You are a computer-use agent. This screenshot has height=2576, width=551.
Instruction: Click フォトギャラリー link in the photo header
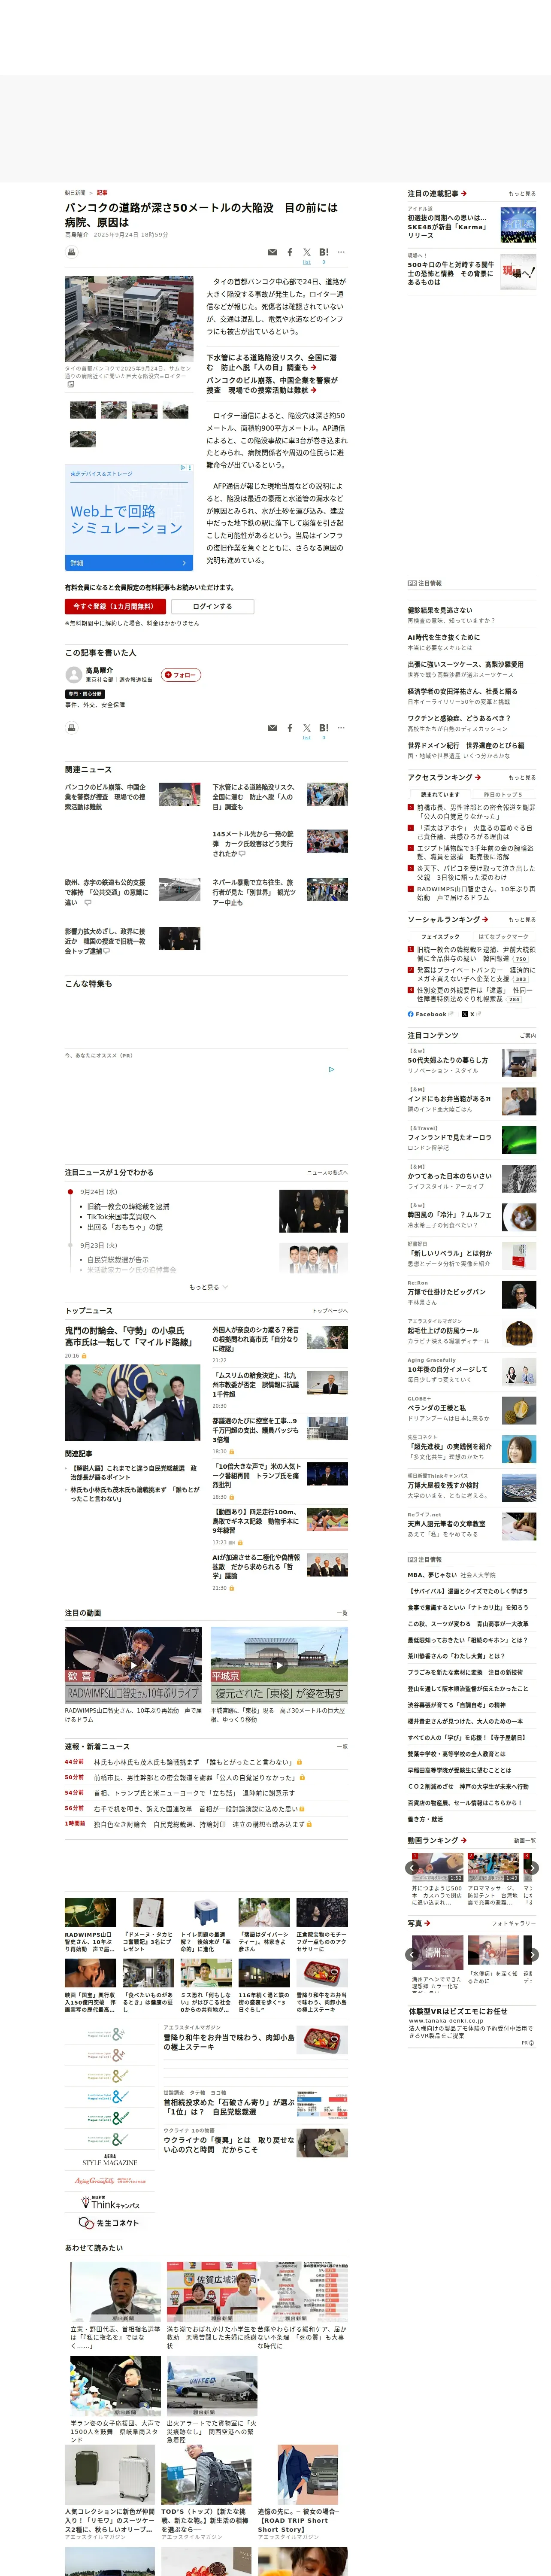click(x=514, y=1923)
